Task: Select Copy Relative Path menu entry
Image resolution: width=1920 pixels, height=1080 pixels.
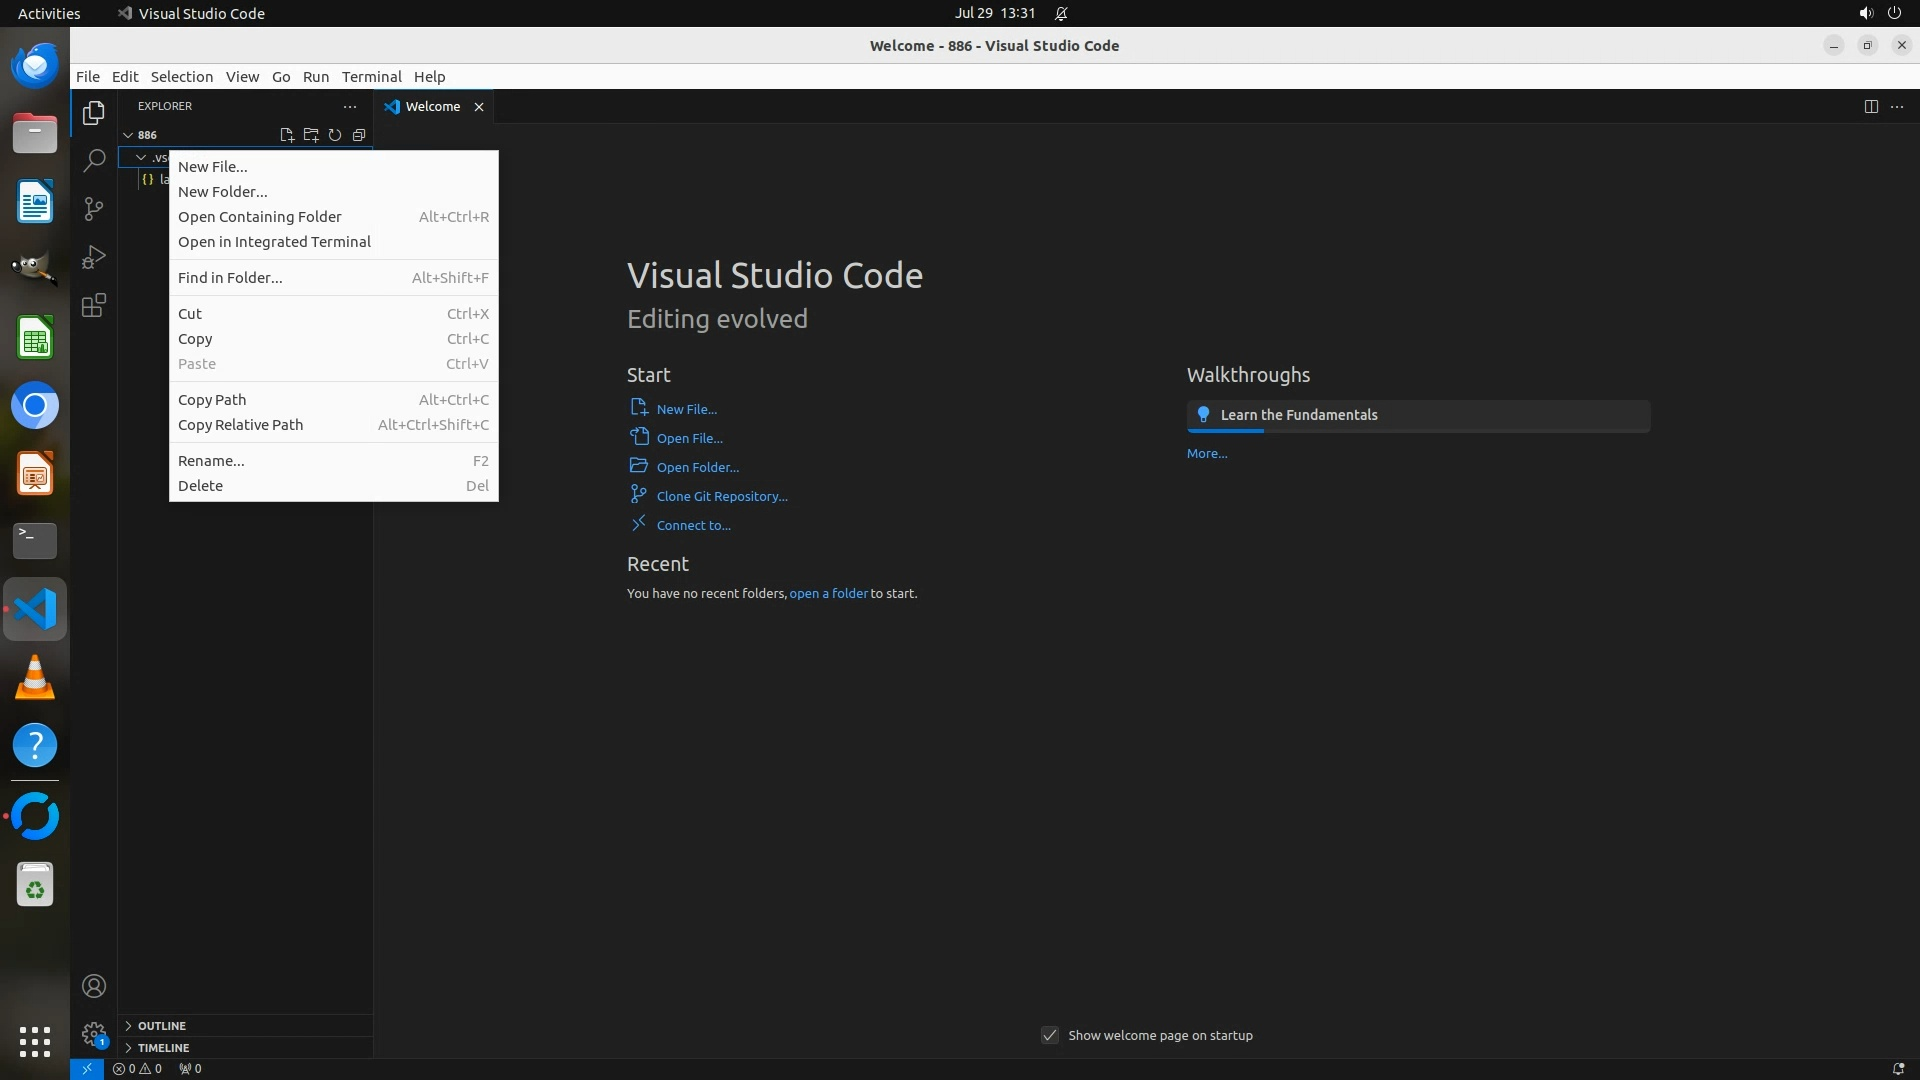Action: pyautogui.click(x=240, y=425)
